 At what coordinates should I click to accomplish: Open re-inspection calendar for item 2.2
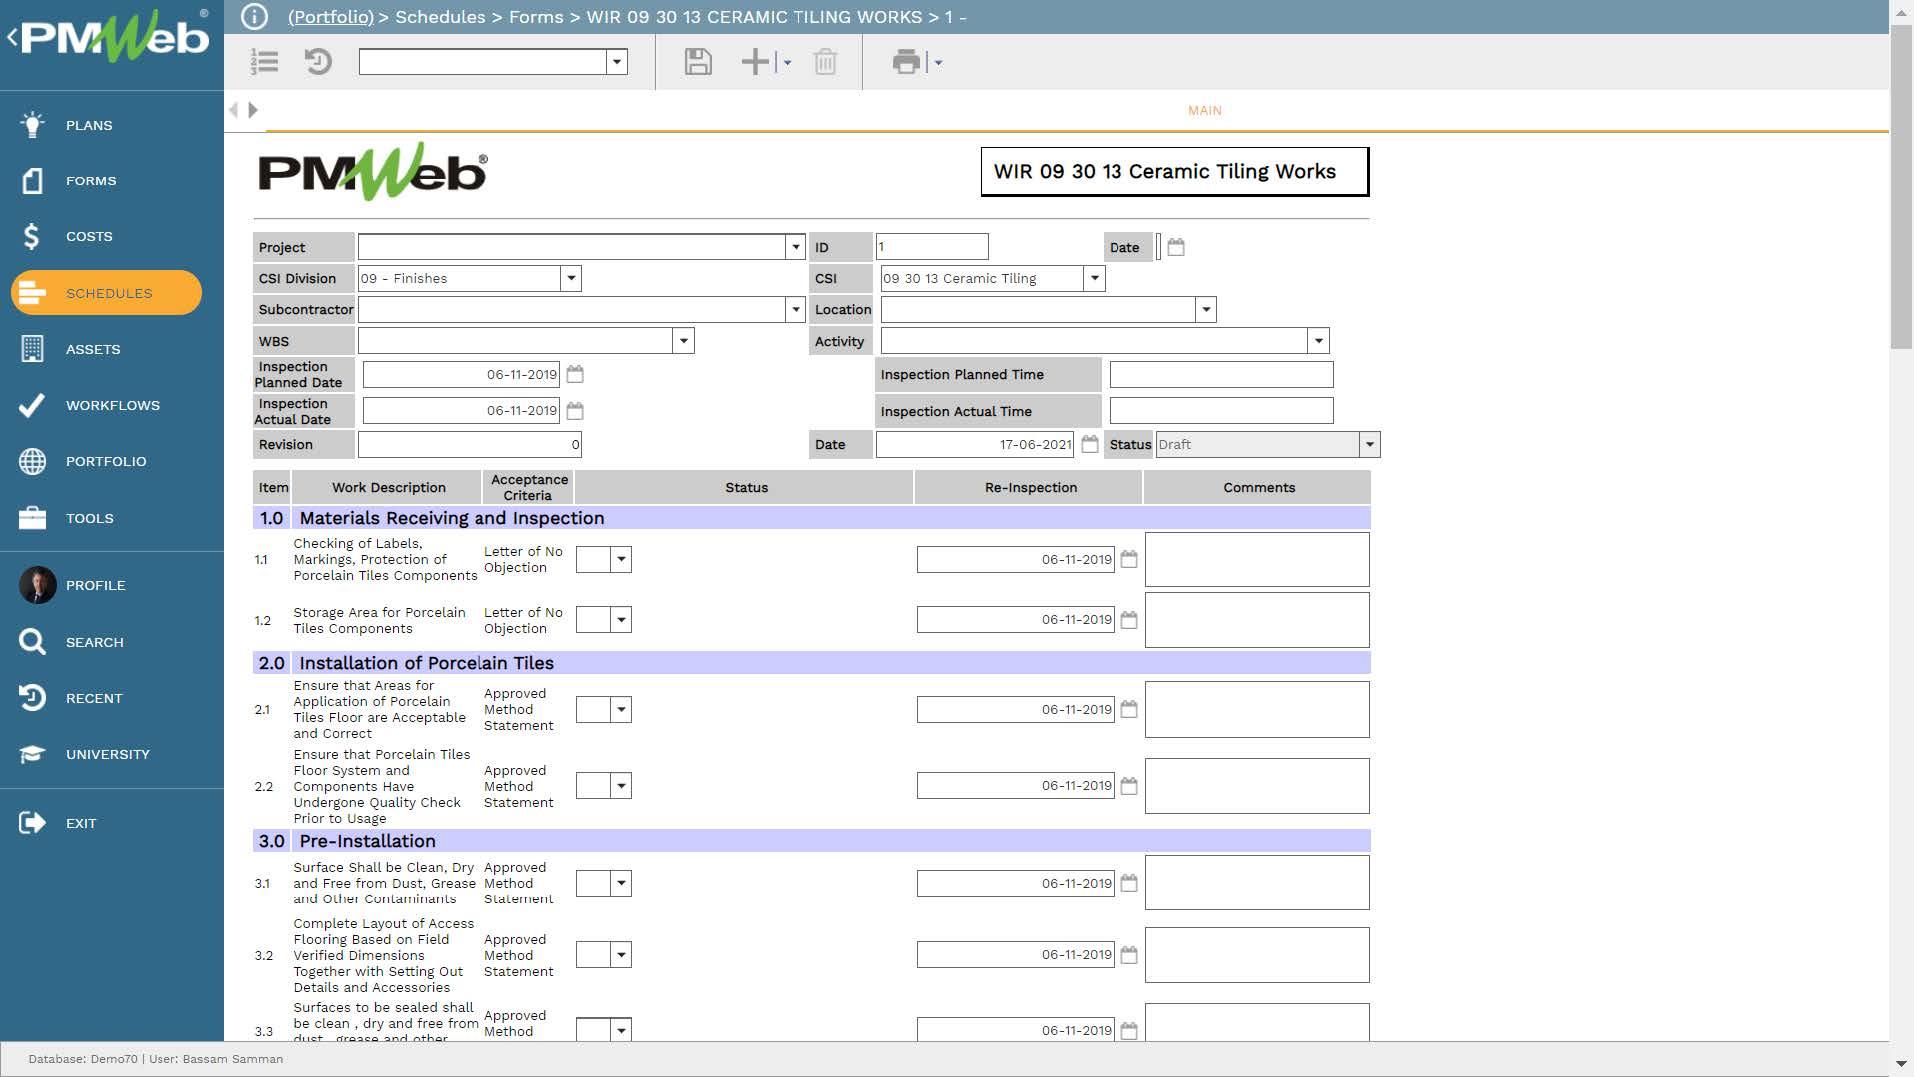tap(1129, 785)
